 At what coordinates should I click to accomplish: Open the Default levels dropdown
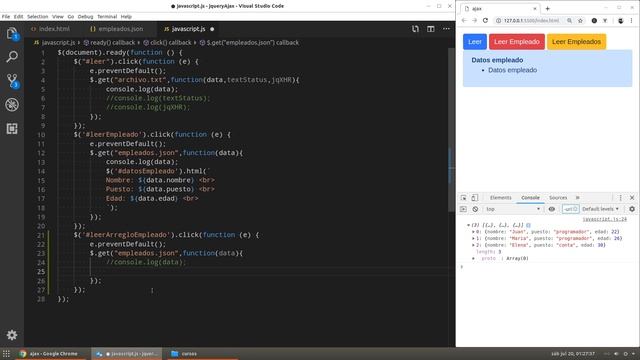(600, 209)
